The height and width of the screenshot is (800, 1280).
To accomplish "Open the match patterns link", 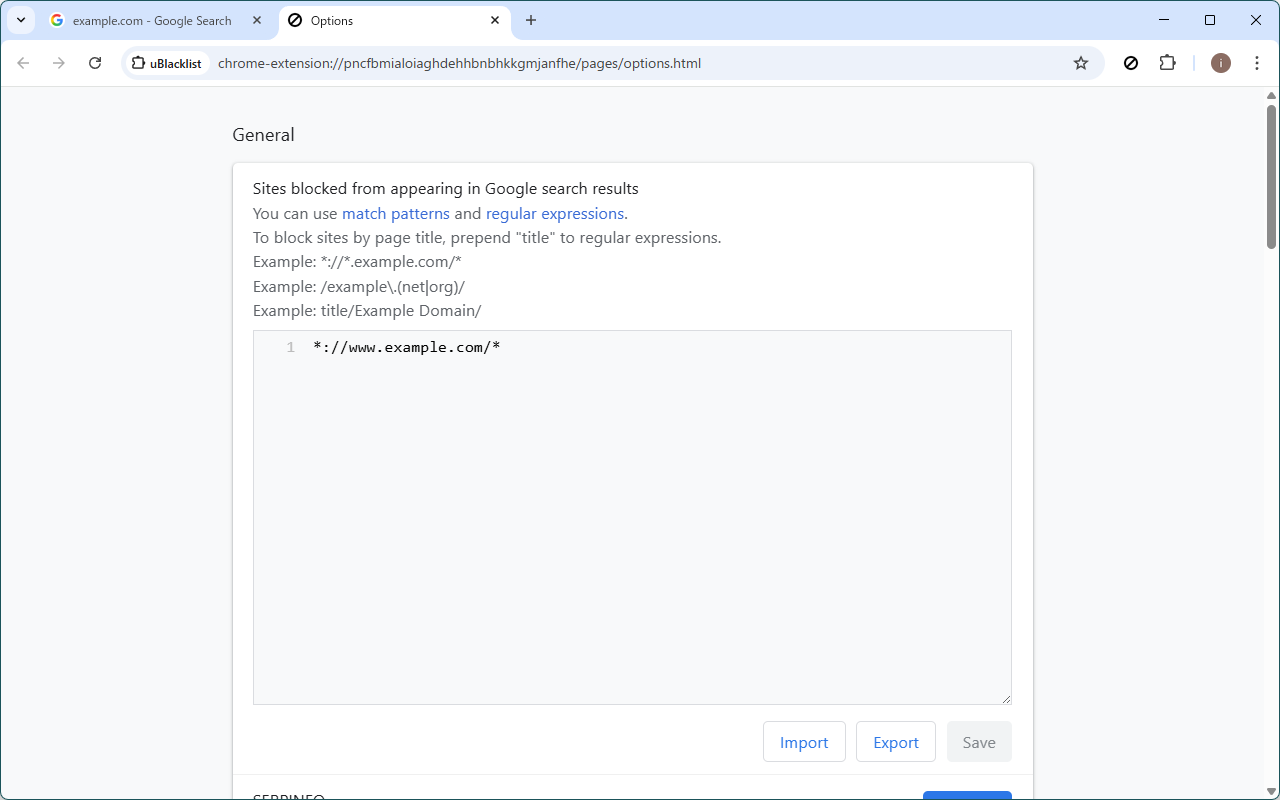I will (x=396, y=213).
